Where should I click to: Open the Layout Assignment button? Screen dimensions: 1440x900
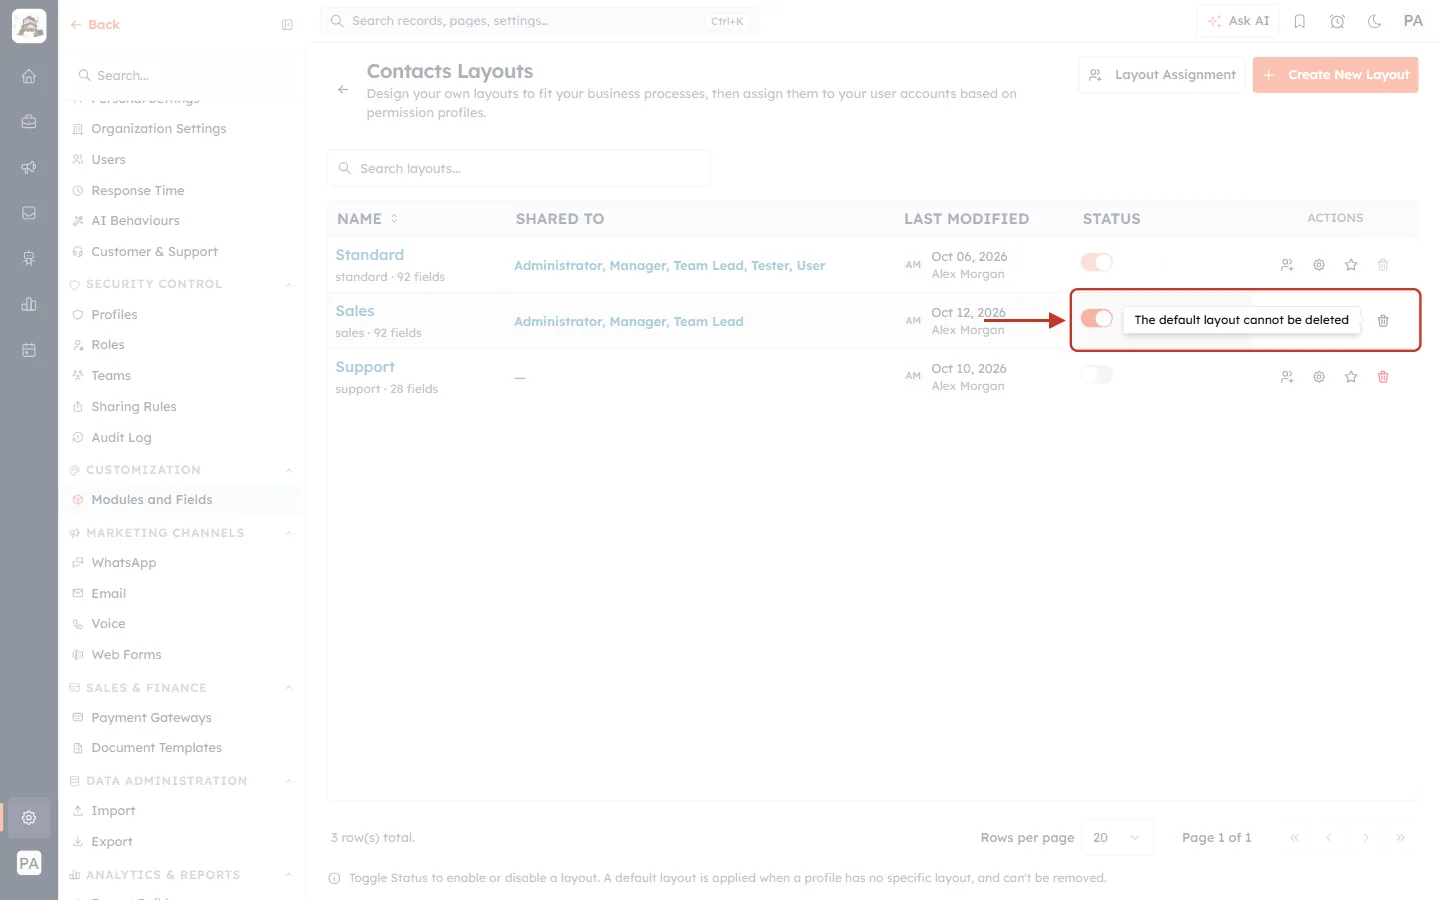1162,75
